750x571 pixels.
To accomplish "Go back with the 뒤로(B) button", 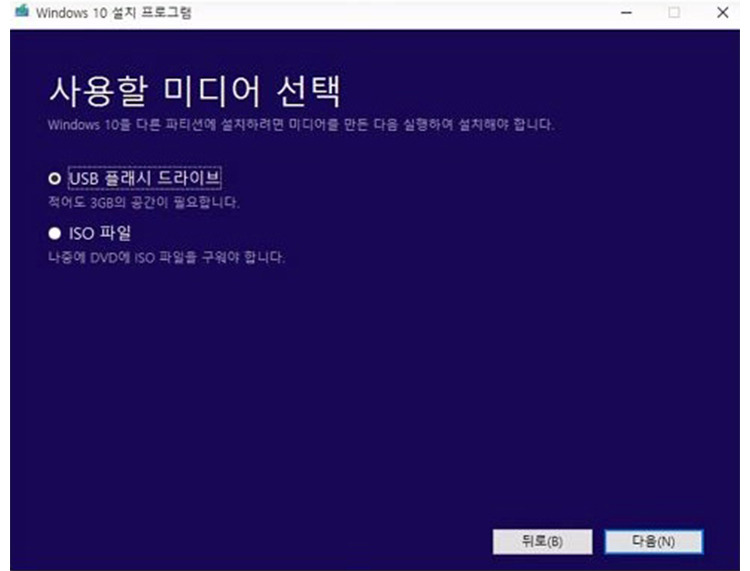I will click(x=542, y=541).
